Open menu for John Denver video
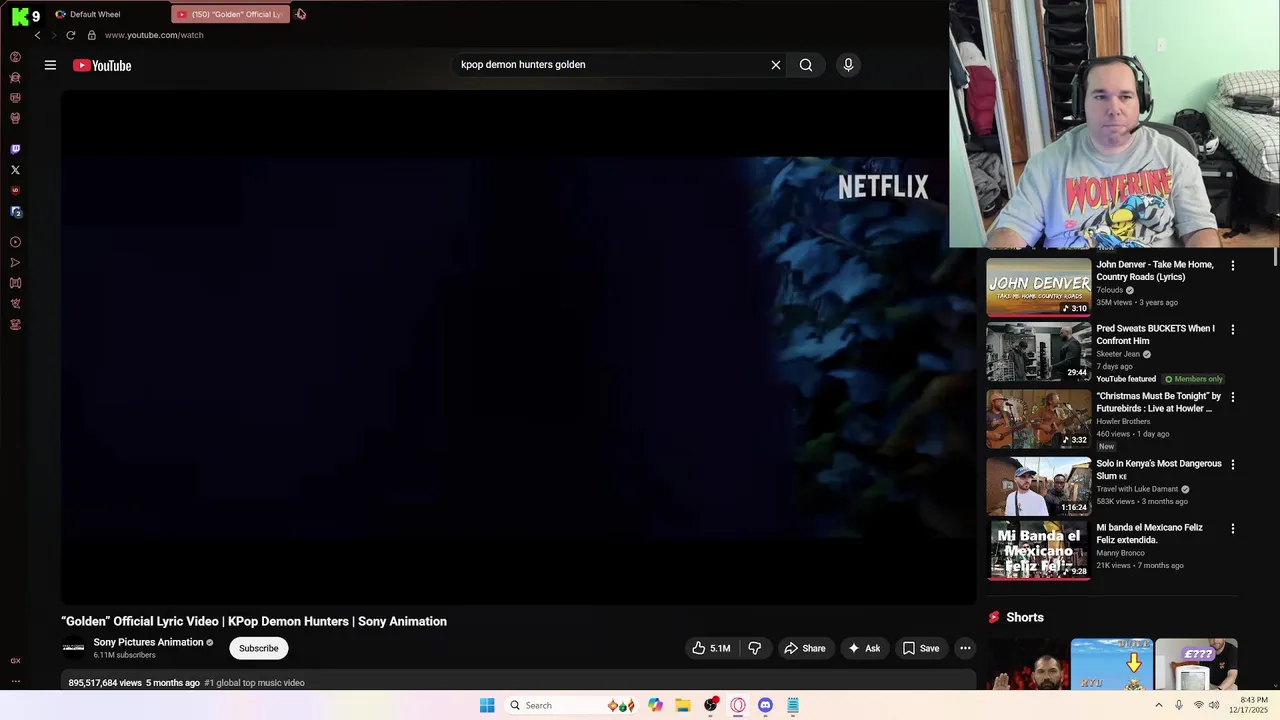This screenshot has width=1280, height=720. tap(1232, 266)
